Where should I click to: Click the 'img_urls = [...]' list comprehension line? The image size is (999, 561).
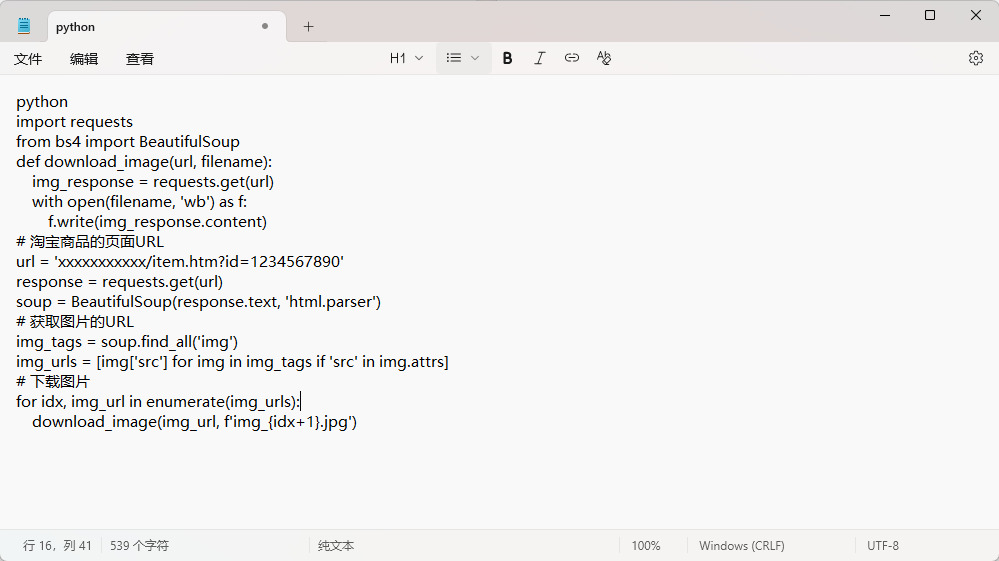[233, 362]
